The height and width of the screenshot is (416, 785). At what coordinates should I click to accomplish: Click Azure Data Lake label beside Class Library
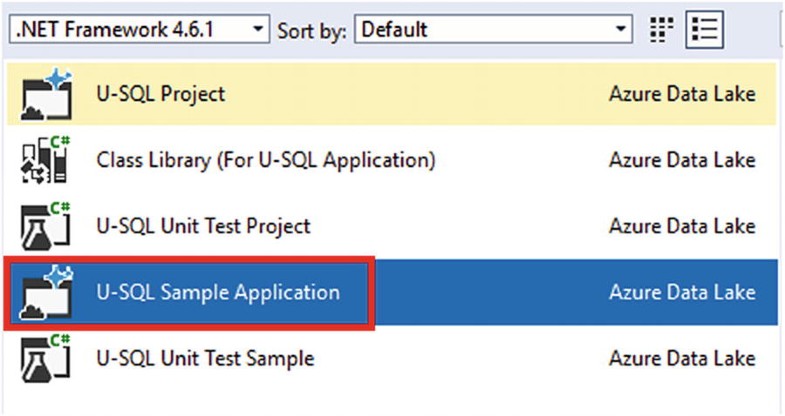coord(682,160)
